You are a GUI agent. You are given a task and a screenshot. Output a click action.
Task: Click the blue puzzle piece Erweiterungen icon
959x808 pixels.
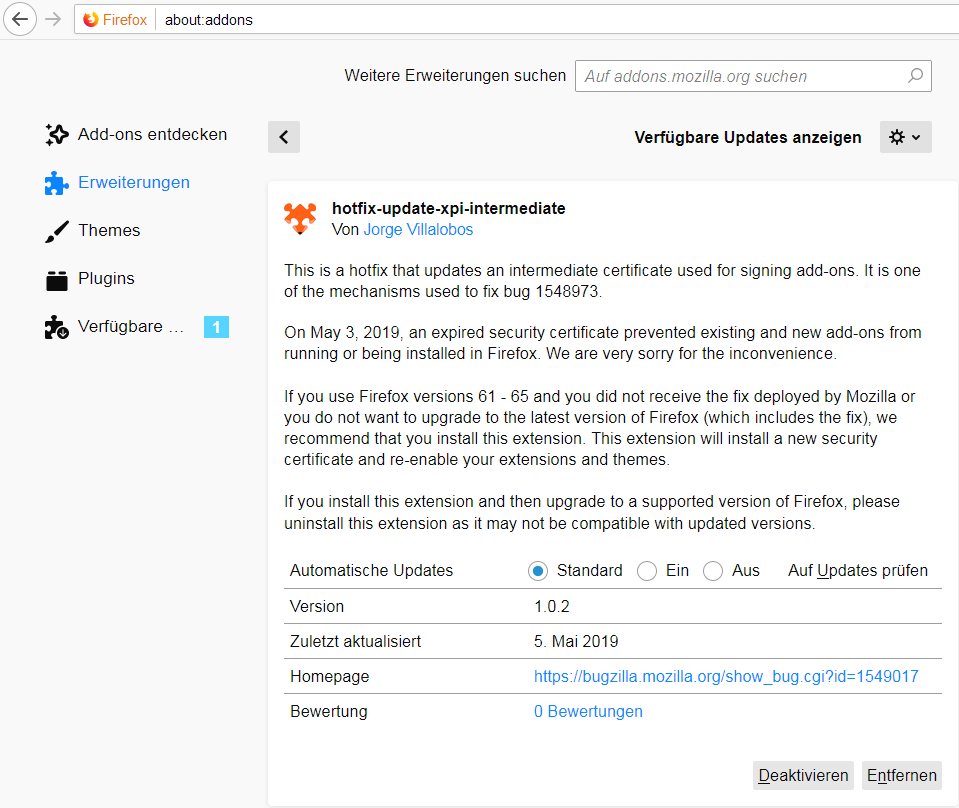pos(57,183)
